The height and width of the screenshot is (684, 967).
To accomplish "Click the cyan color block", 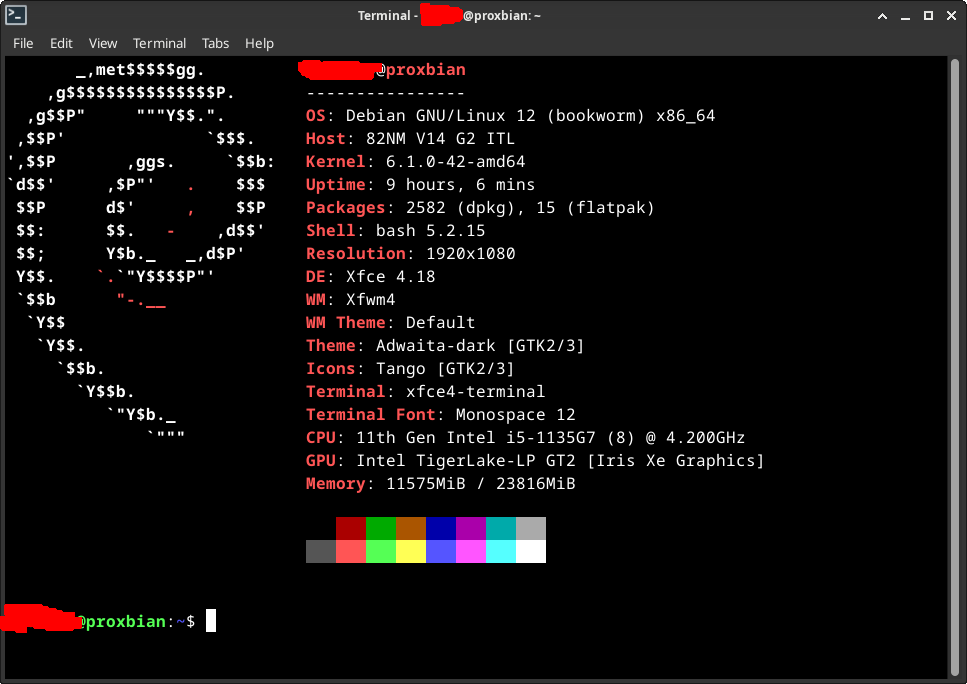I will [501, 551].
